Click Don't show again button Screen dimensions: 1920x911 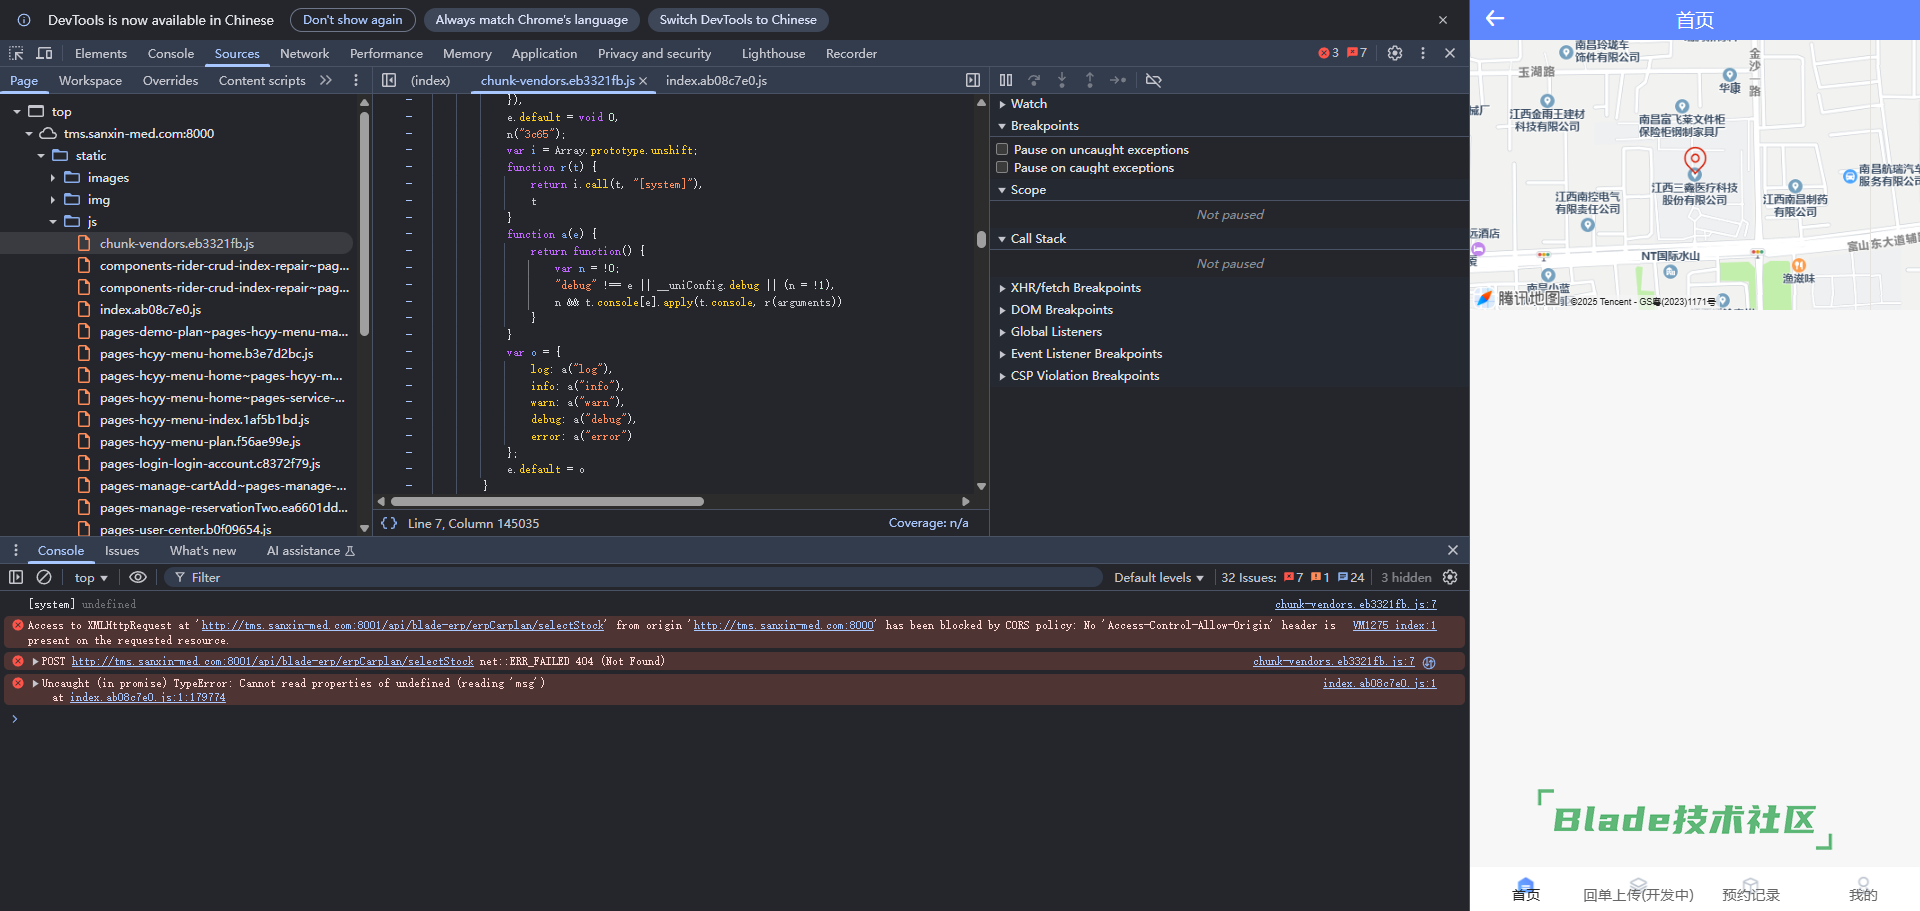tap(353, 20)
